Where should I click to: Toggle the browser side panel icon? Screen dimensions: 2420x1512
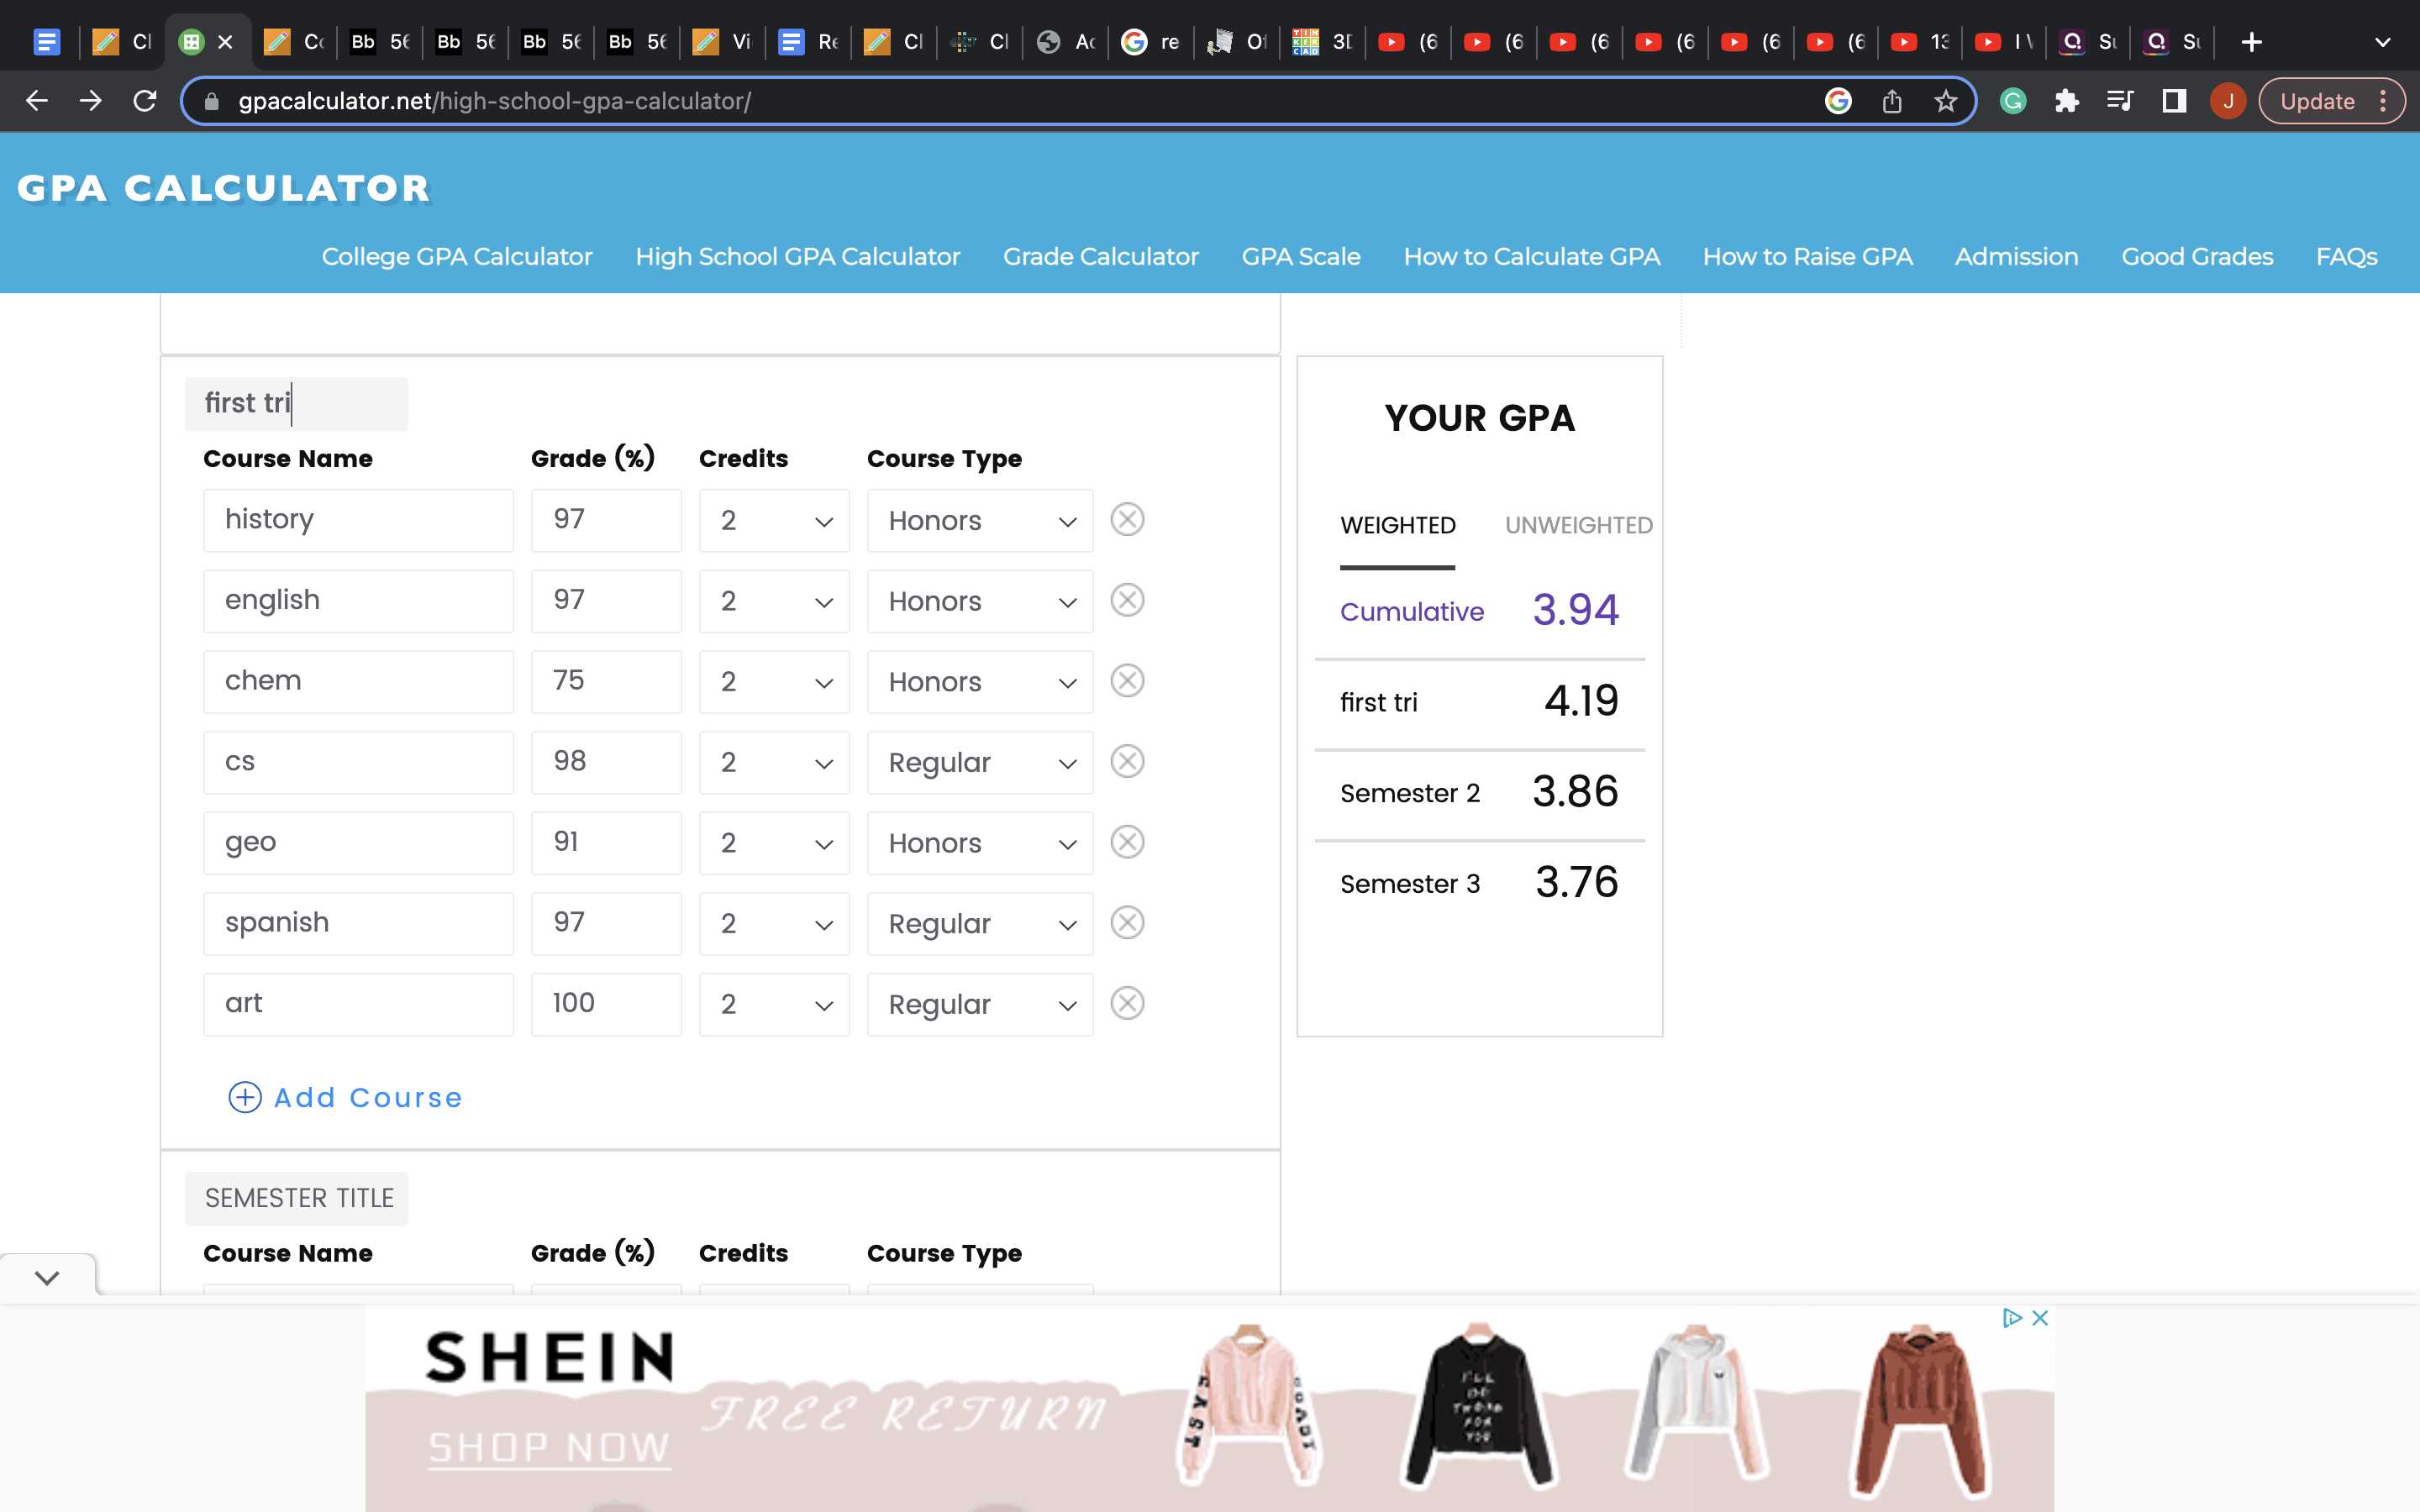2174,101
